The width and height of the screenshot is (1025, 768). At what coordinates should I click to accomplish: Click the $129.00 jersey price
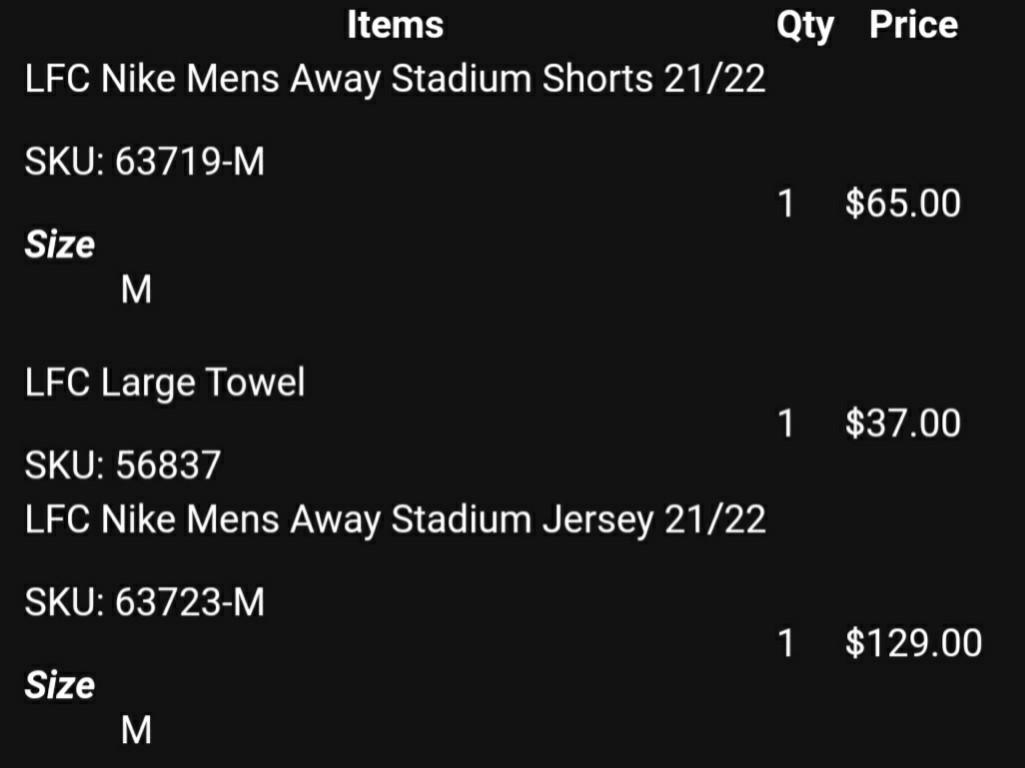pyautogui.click(x=913, y=643)
